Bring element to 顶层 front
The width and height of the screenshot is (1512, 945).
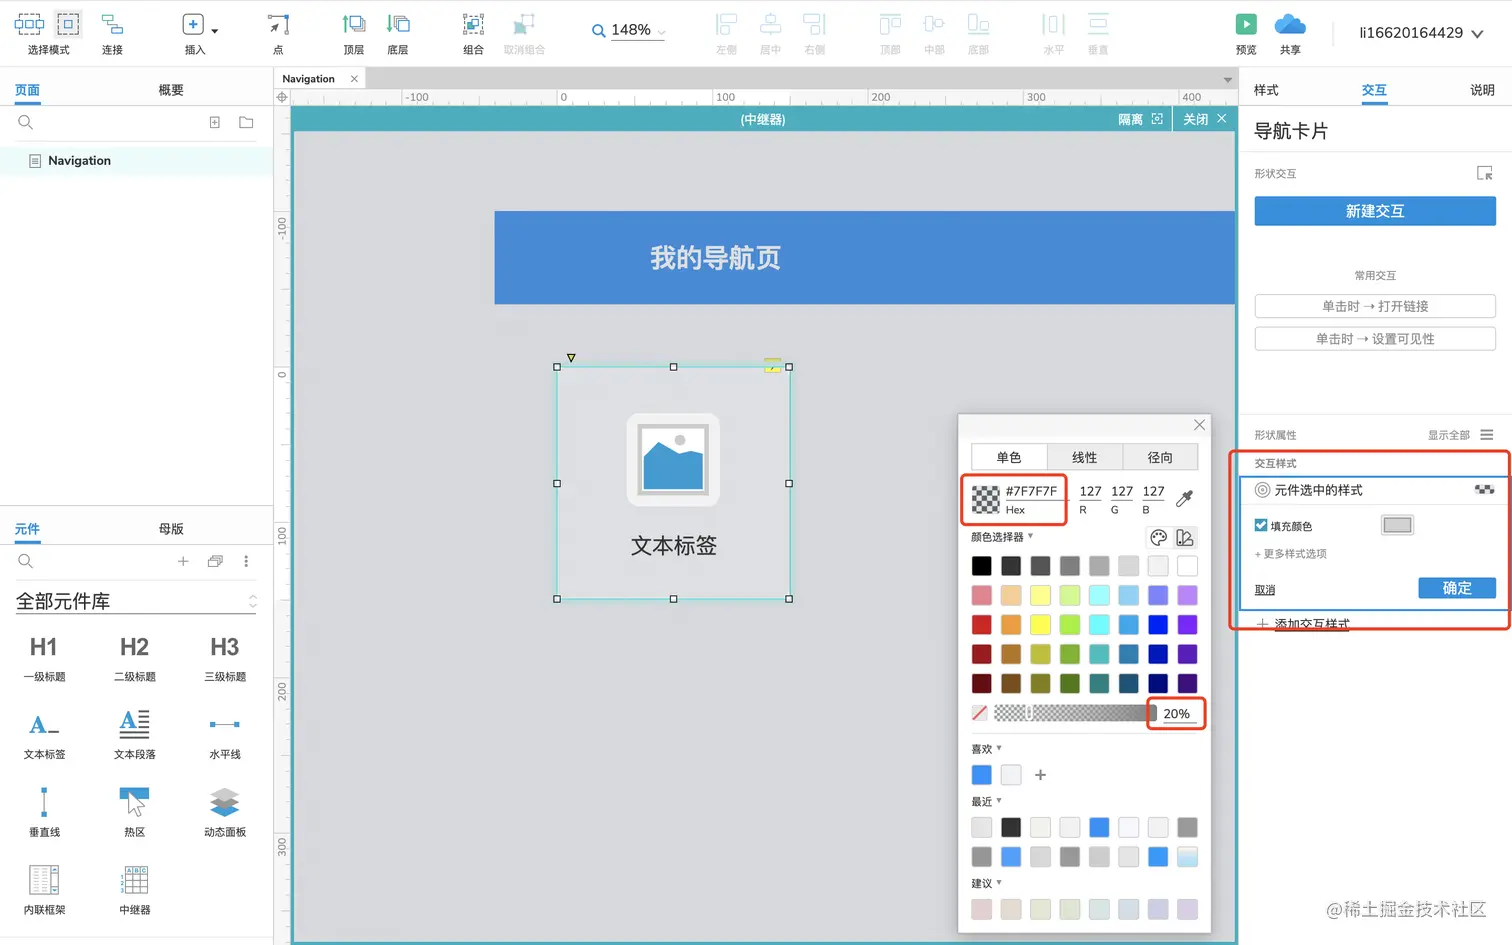click(x=353, y=24)
